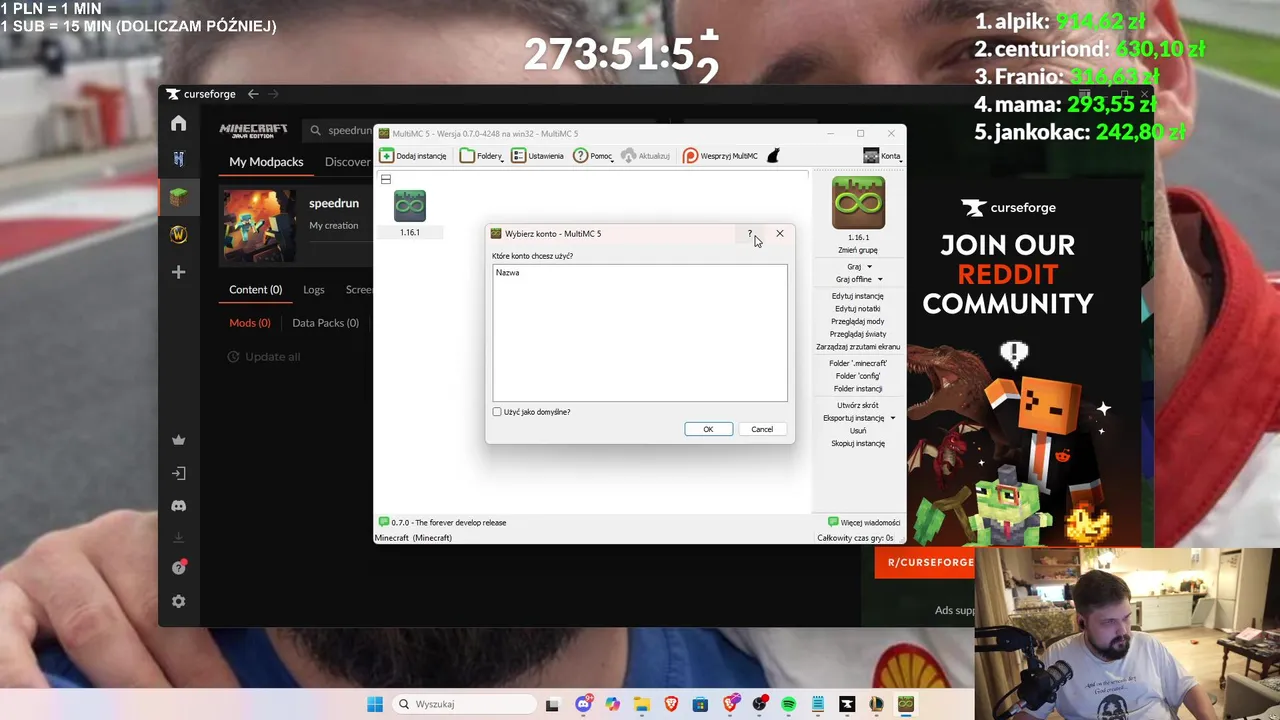Switch to Discover tab in CurseForge
Screen dimensions: 1280x720
point(348,162)
